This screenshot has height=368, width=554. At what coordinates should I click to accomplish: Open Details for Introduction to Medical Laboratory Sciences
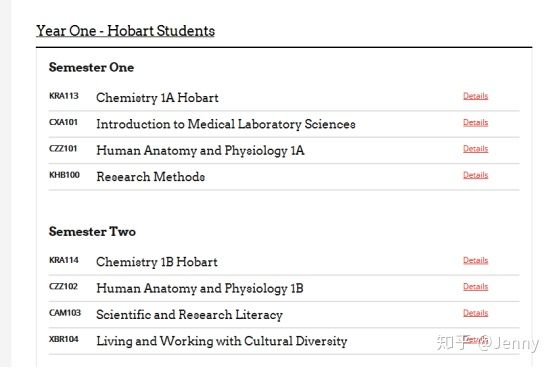[475, 122]
